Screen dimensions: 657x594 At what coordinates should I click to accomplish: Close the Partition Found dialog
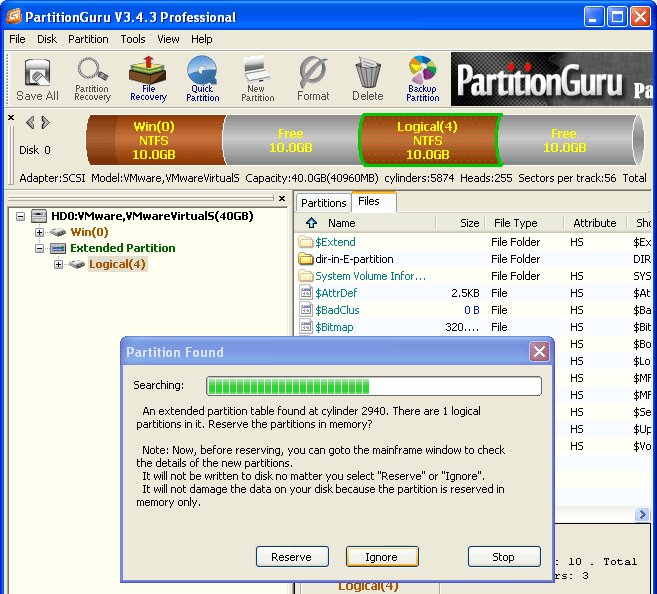coord(539,352)
